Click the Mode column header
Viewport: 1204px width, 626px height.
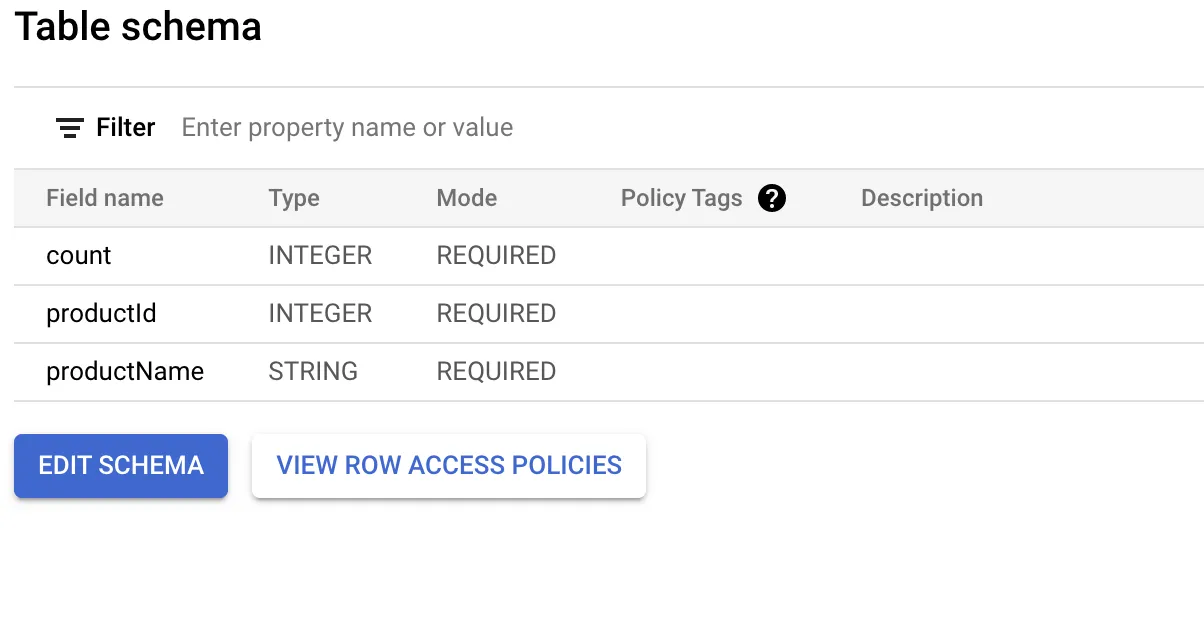click(x=467, y=198)
